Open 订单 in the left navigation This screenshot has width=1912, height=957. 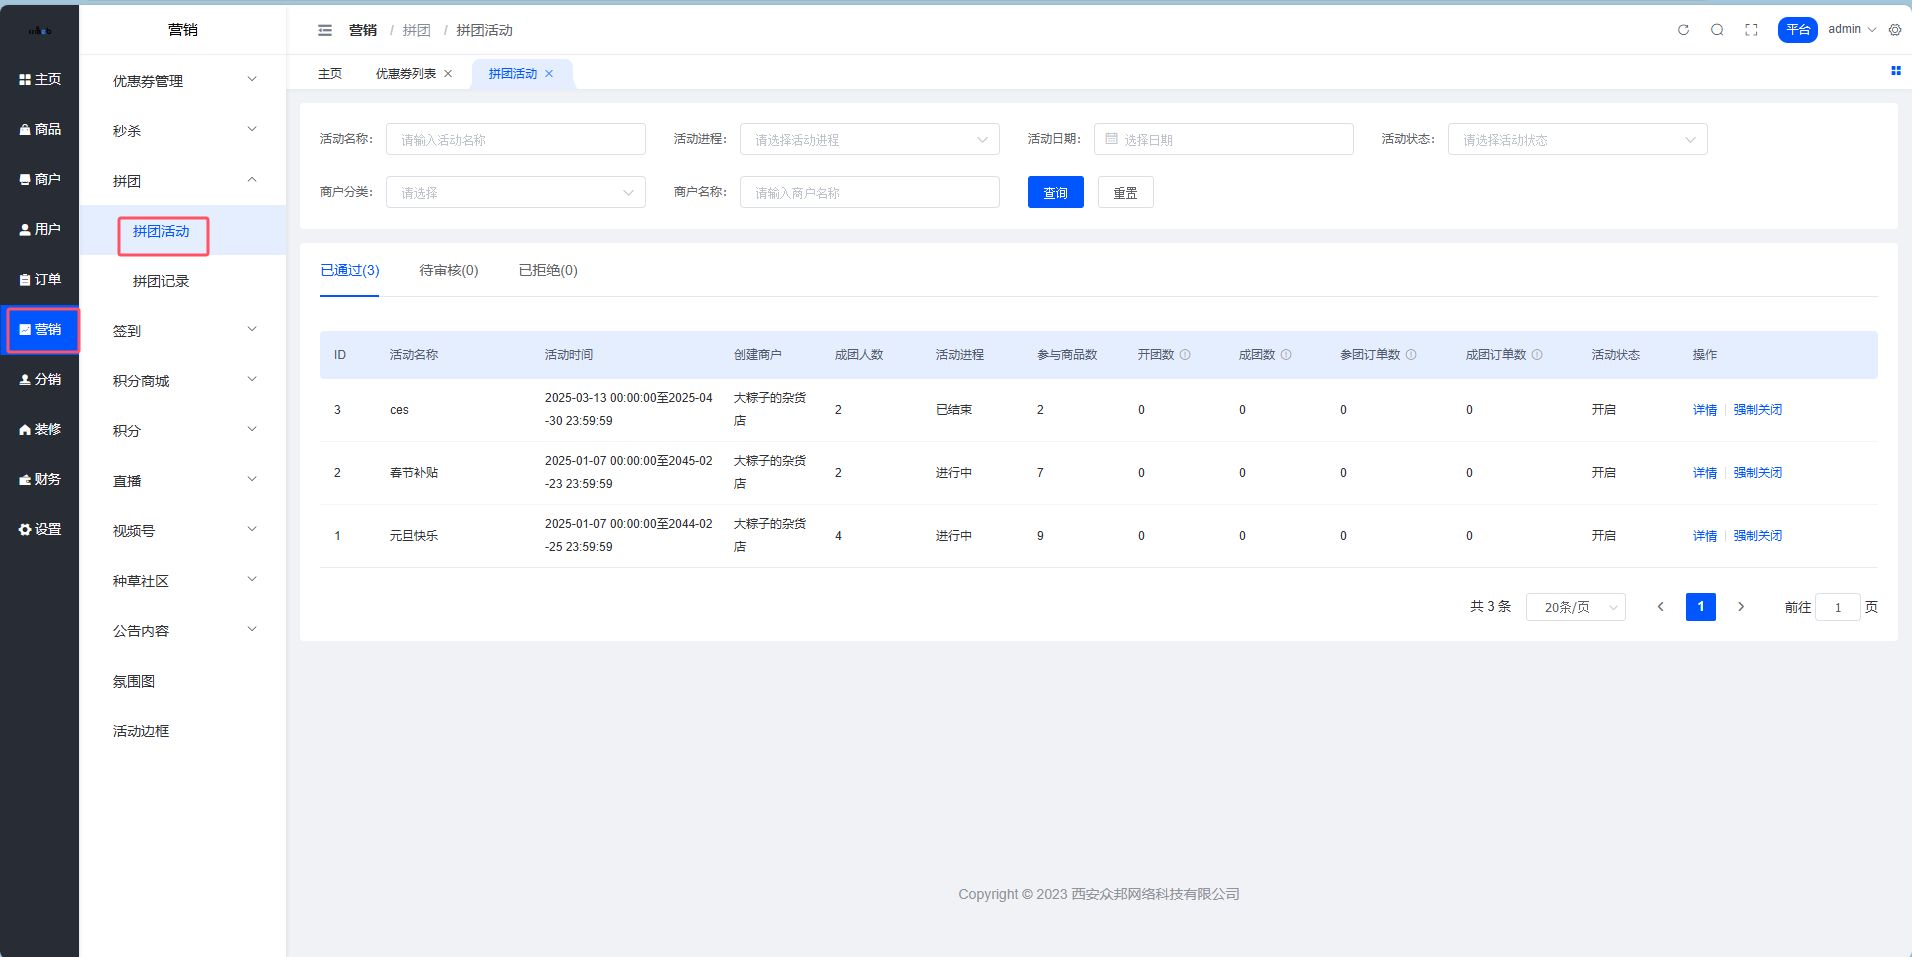pos(40,279)
